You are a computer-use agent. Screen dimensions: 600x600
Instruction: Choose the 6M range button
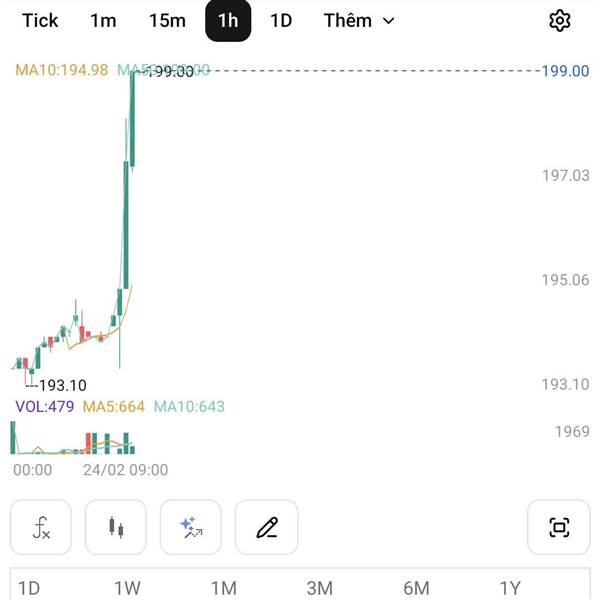(x=416, y=587)
